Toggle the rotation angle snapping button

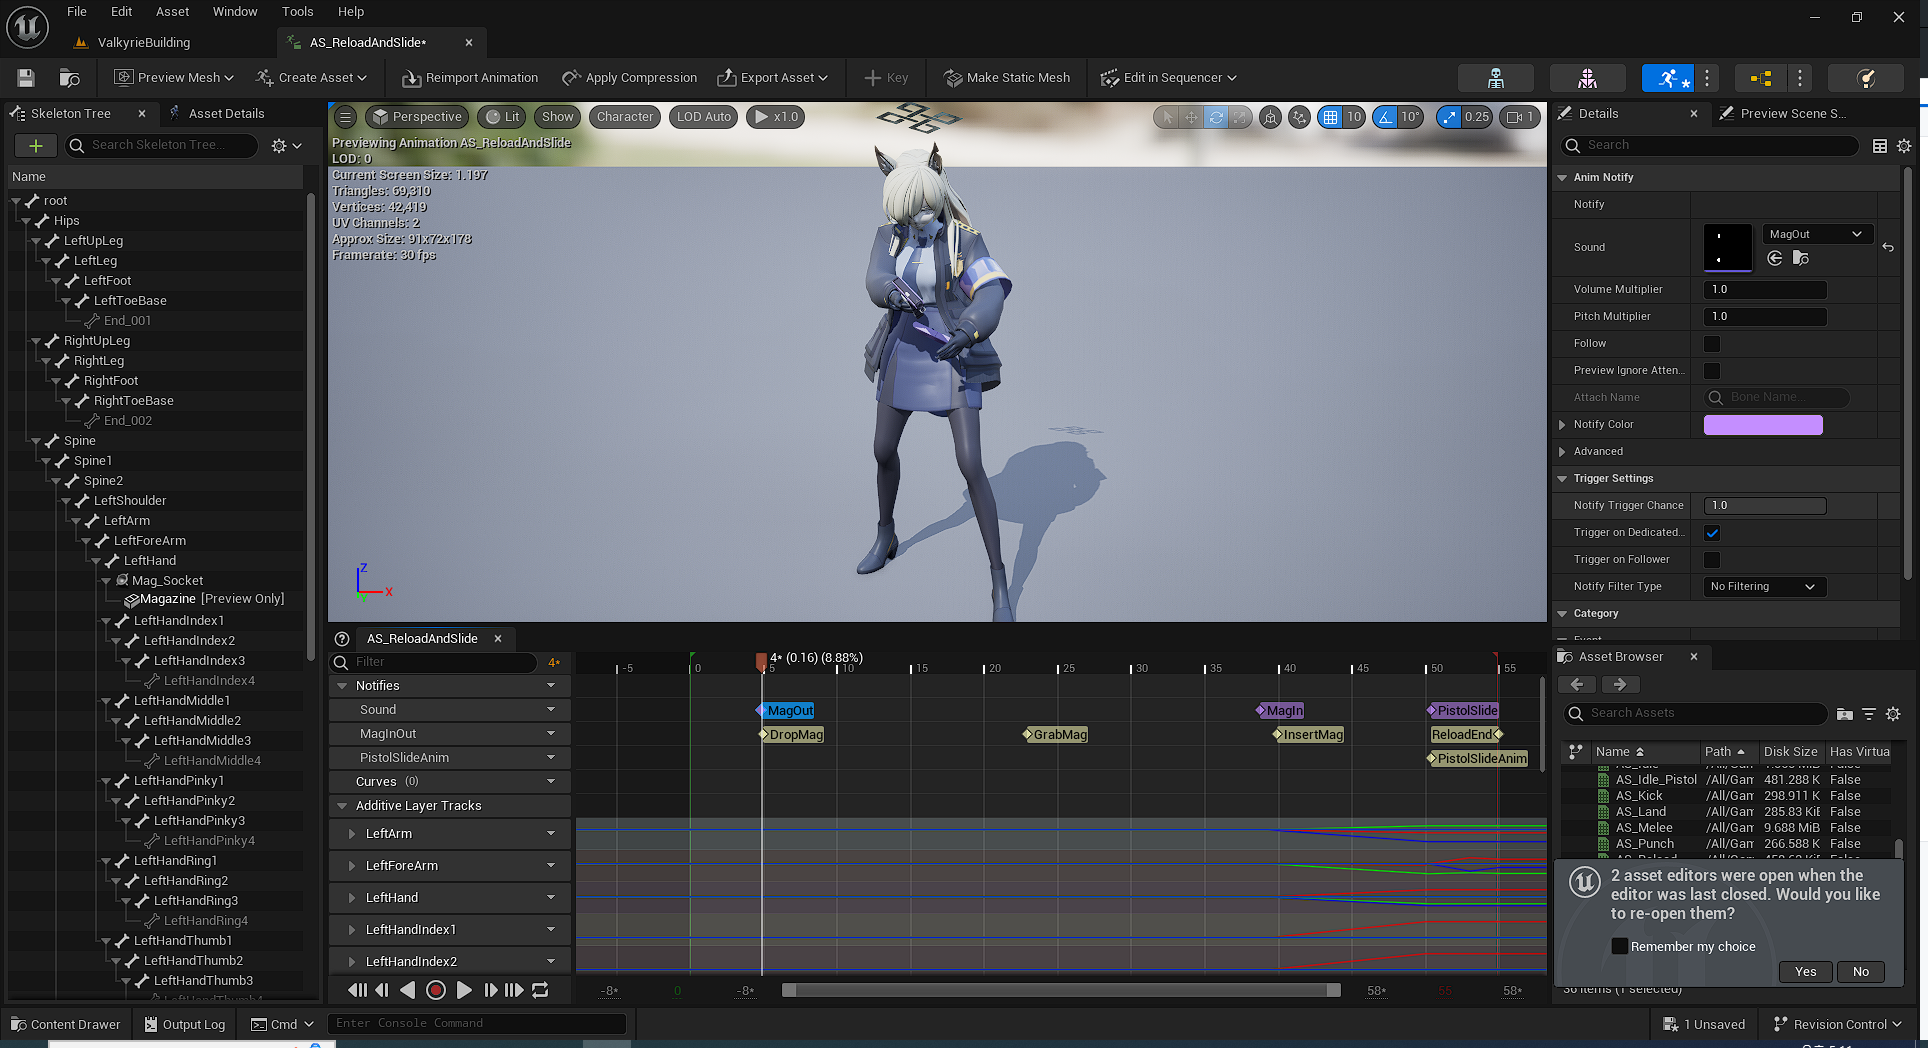click(x=1385, y=117)
